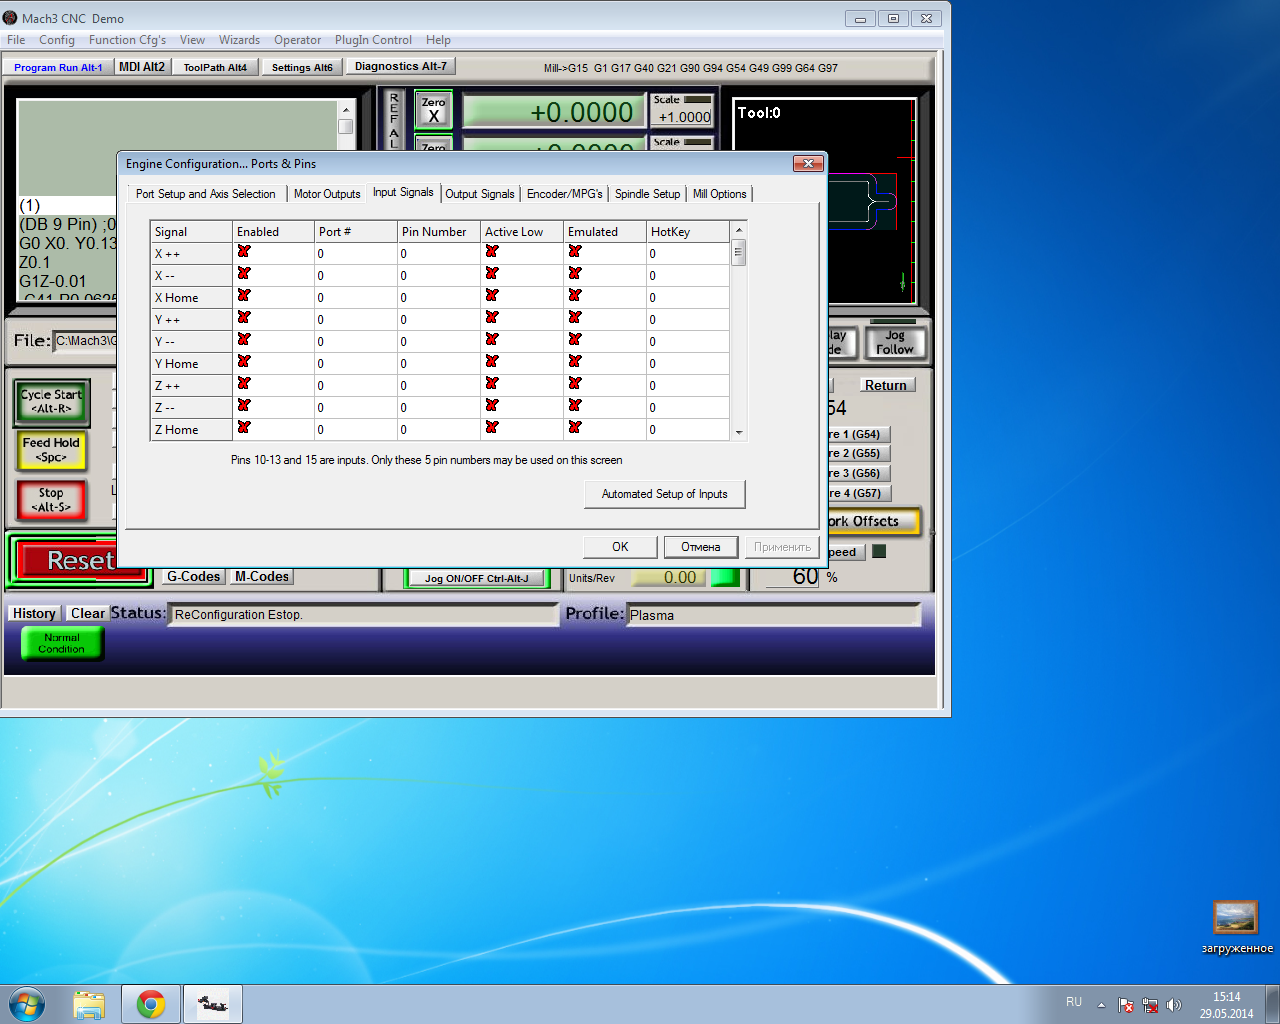This screenshot has width=1280, height=1024.
Task: Open the Wizards menu
Action: [239, 40]
